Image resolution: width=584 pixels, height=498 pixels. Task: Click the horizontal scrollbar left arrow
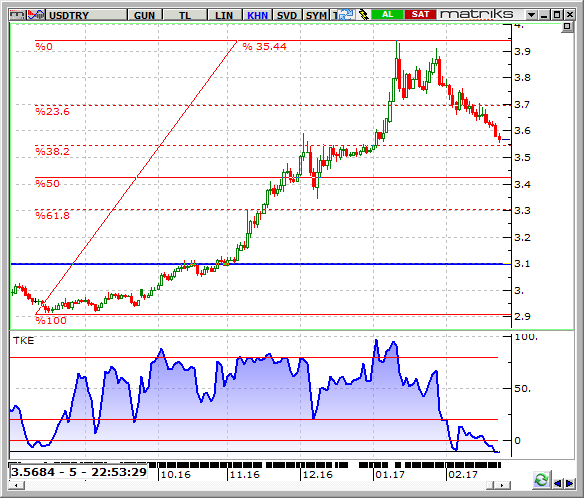[x=17, y=485]
